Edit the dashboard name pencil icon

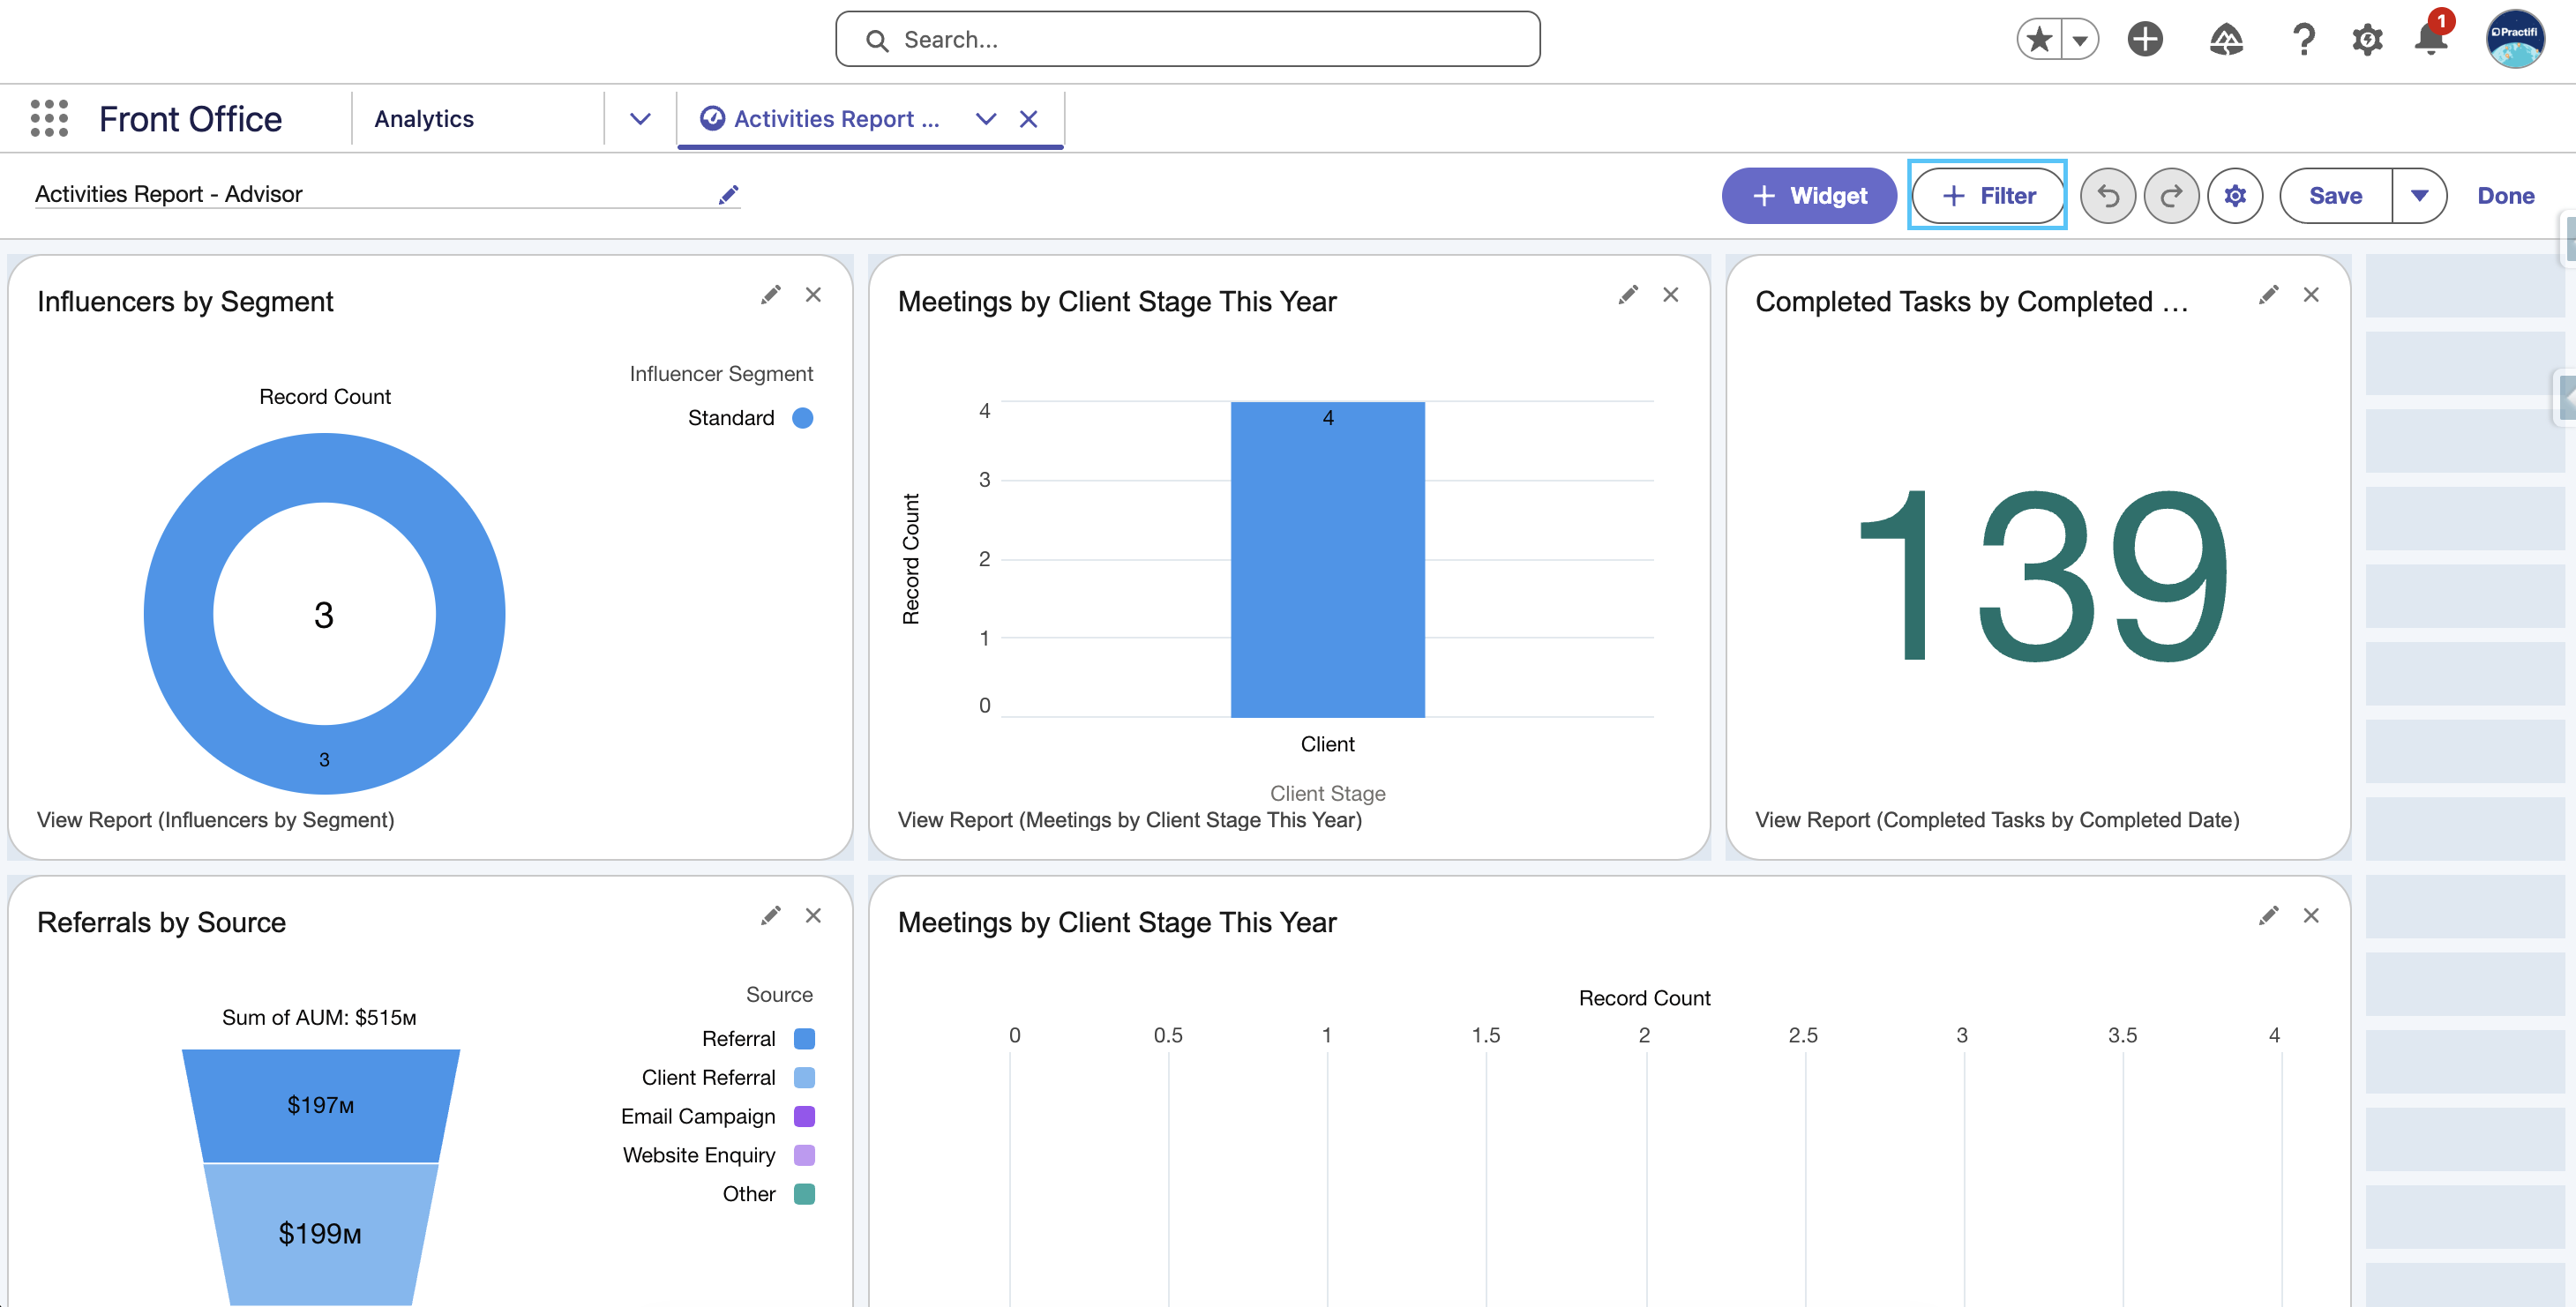[x=728, y=194]
